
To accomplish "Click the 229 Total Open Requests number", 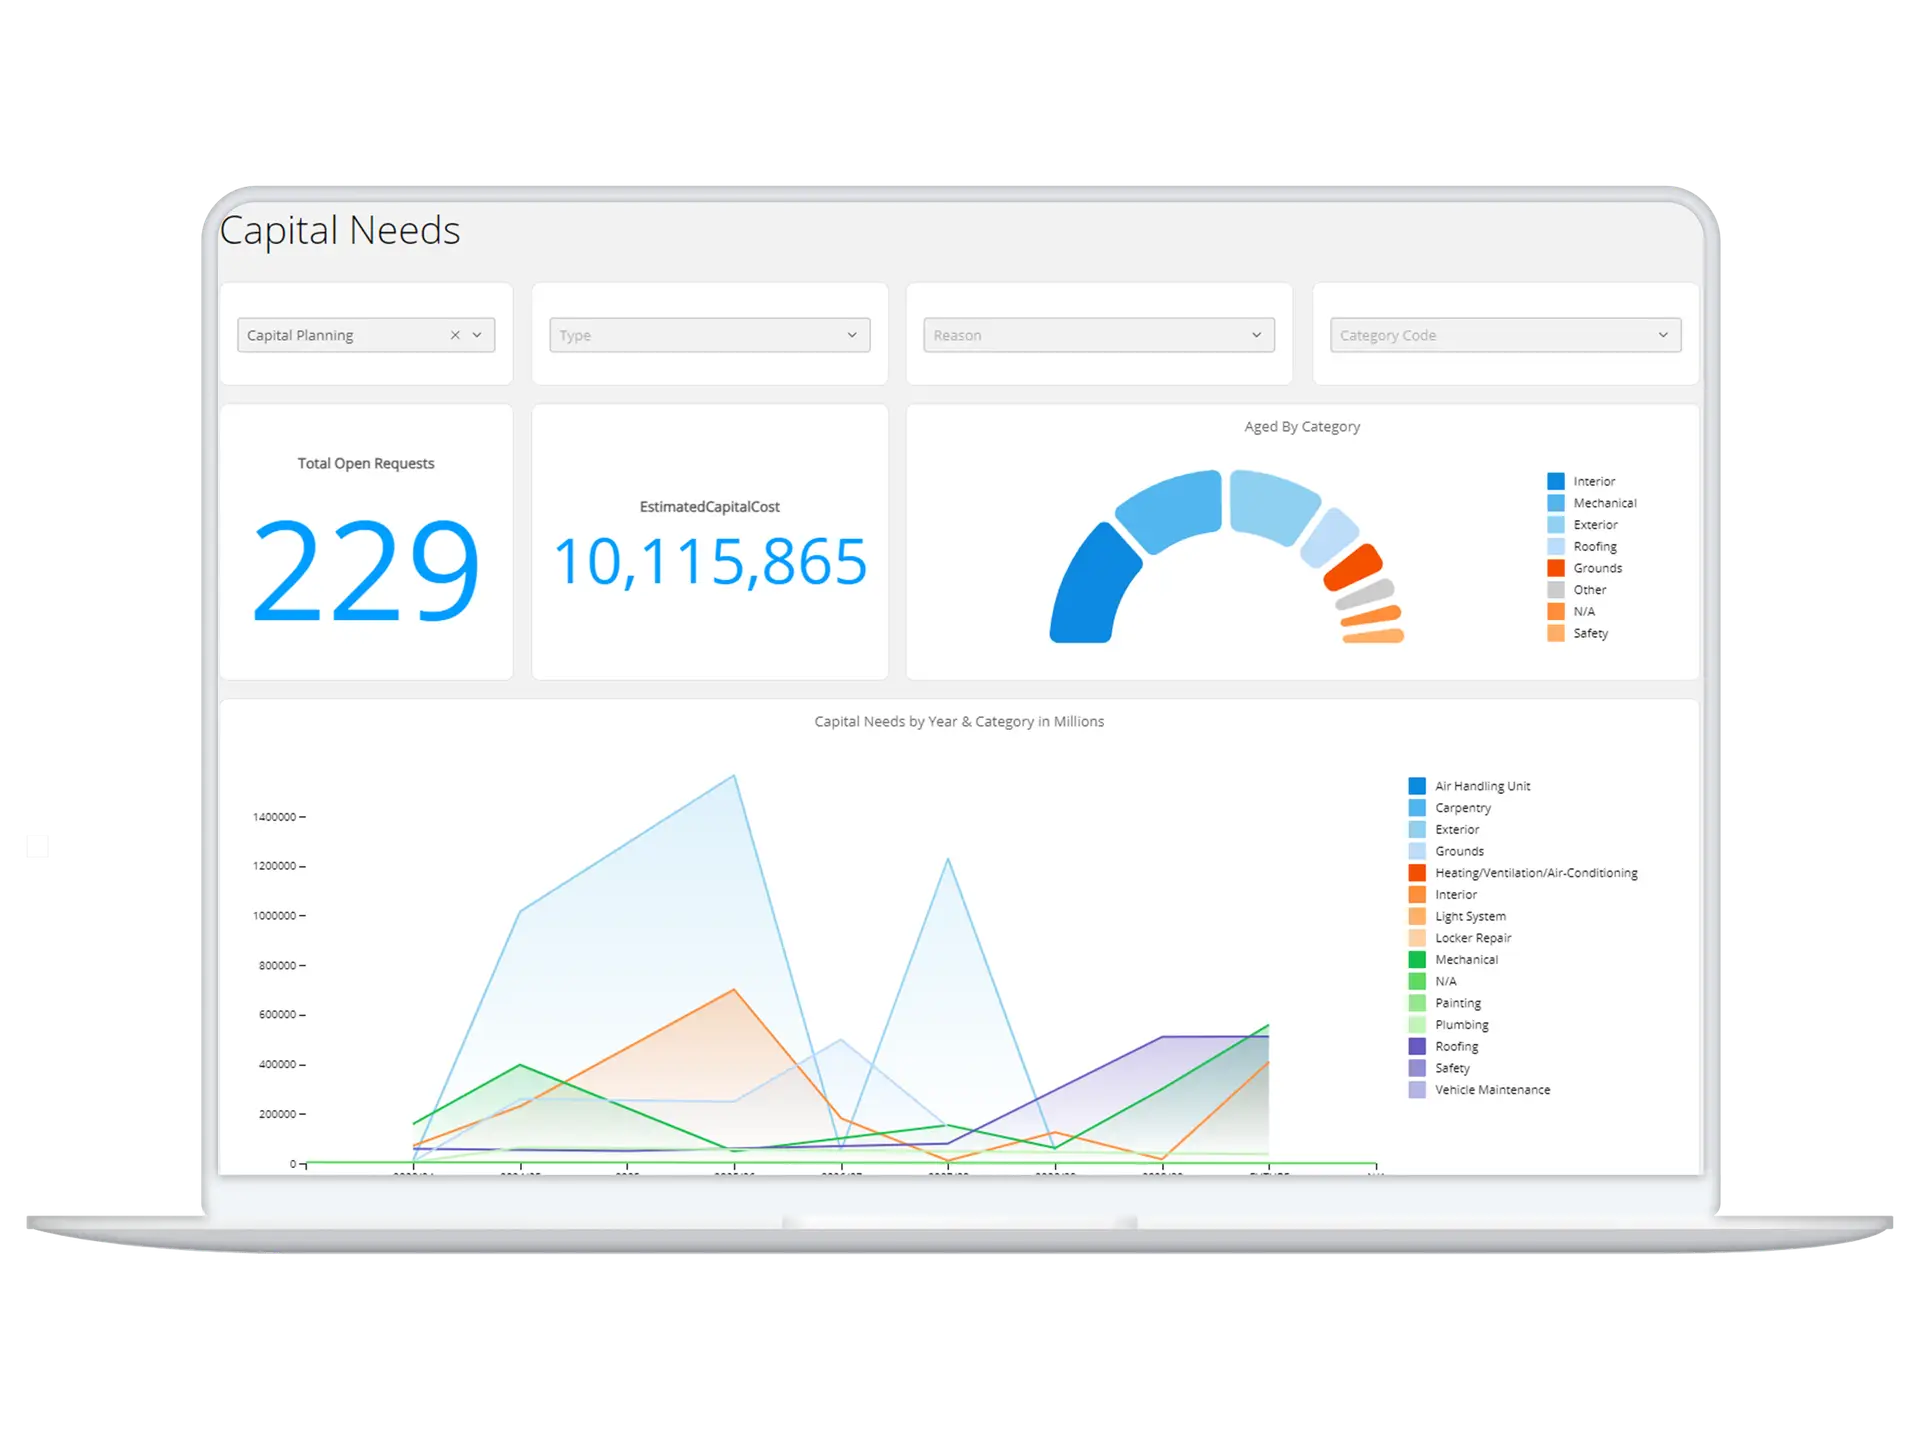I will coord(366,570).
